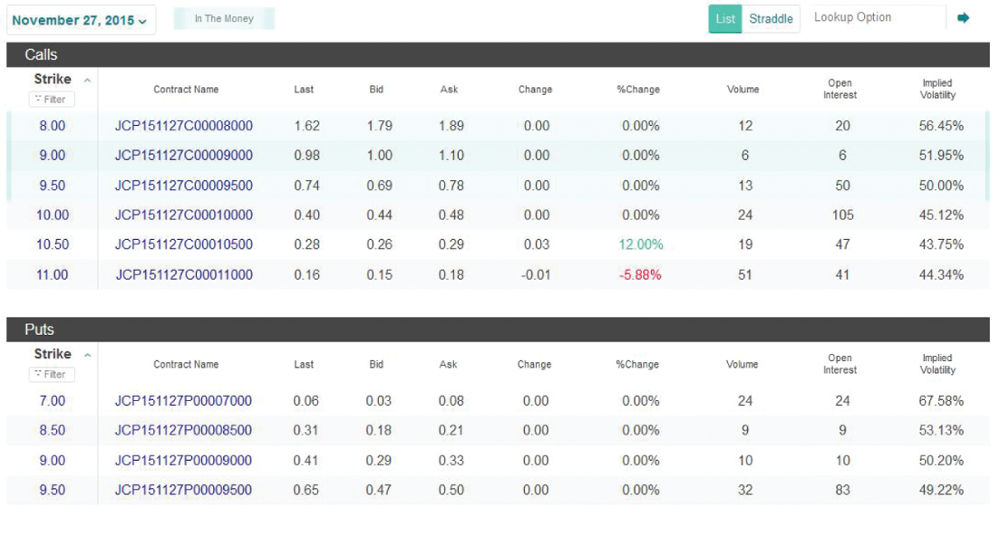Viewport: 1000px width, 536px height.
Task: Open contract JCP151127P00008500
Action: click(184, 431)
